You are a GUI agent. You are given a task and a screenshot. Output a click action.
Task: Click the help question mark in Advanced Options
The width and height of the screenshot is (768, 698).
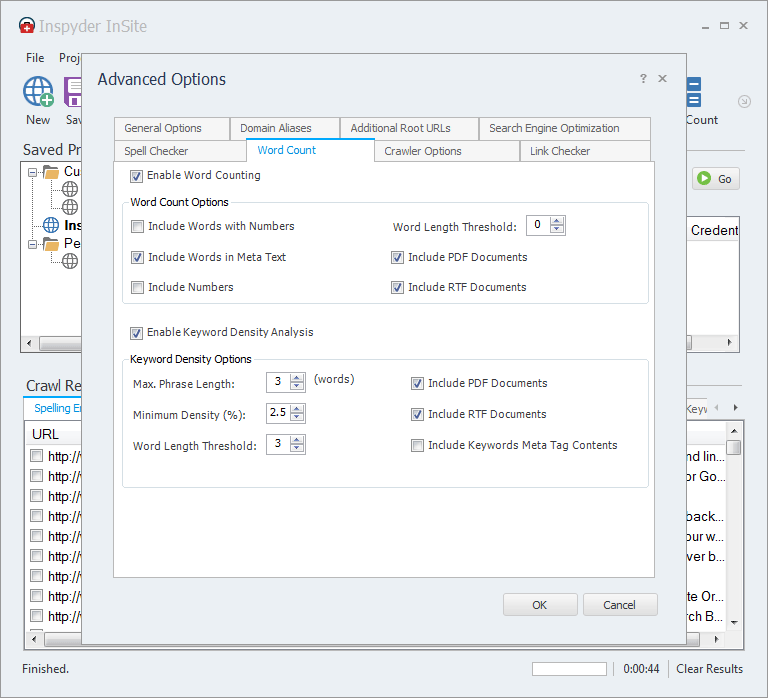tap(643, 78)
